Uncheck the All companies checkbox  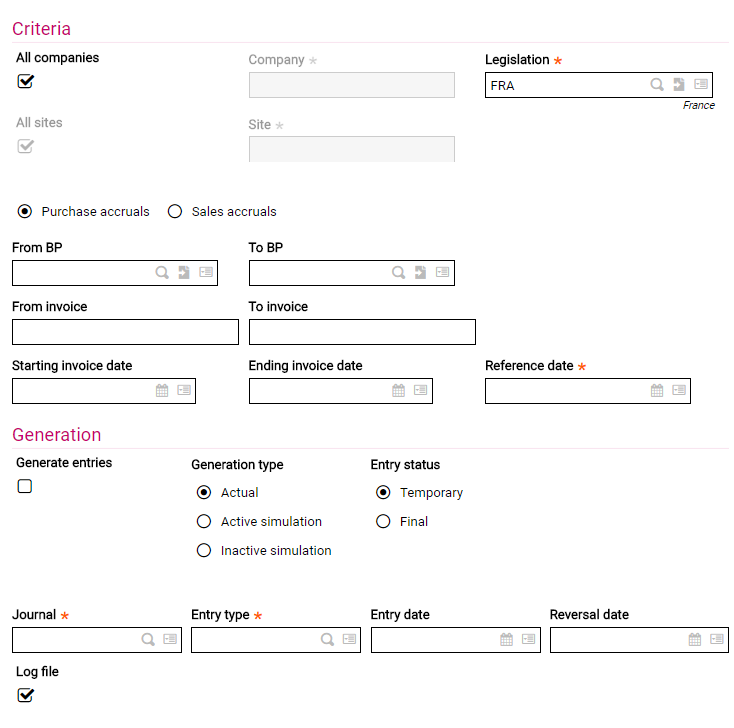click(x=26, y=81)
